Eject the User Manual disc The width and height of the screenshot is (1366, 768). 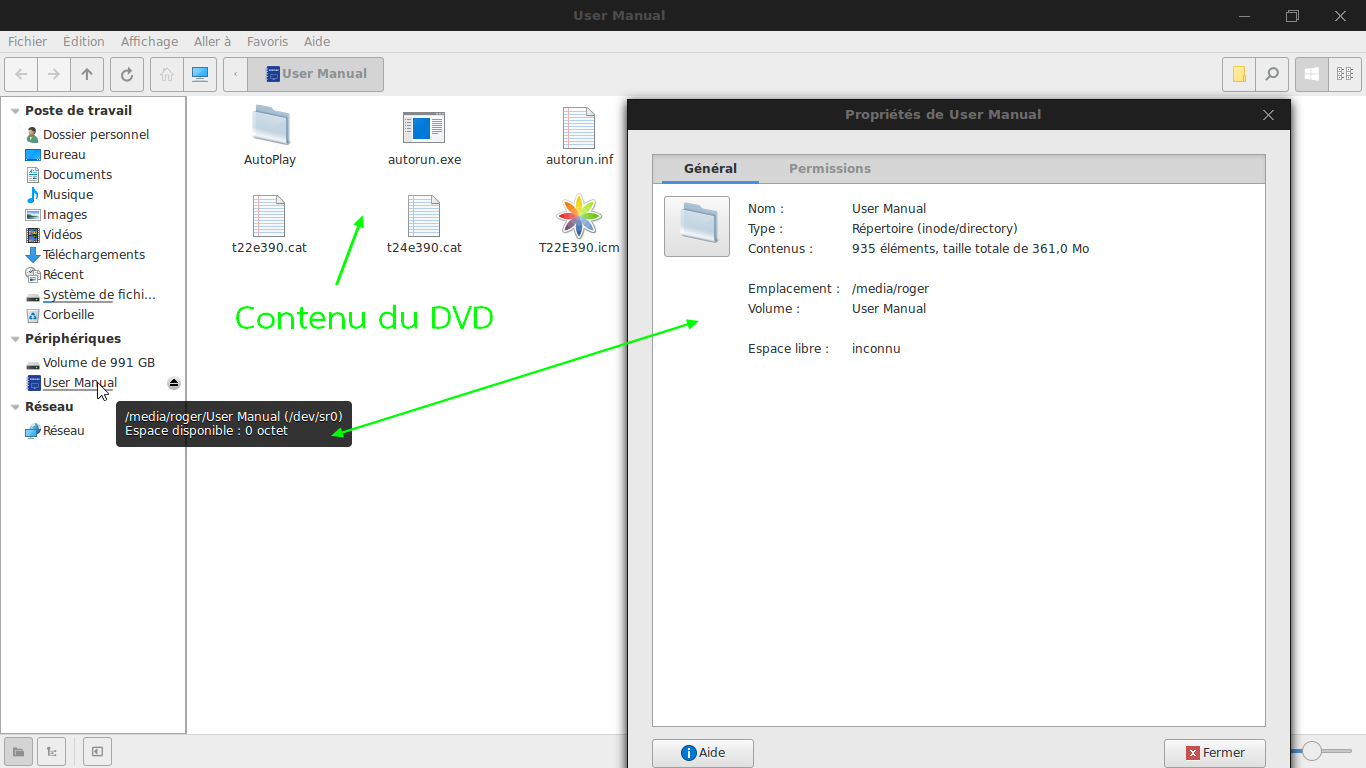(x=173, y=383)
